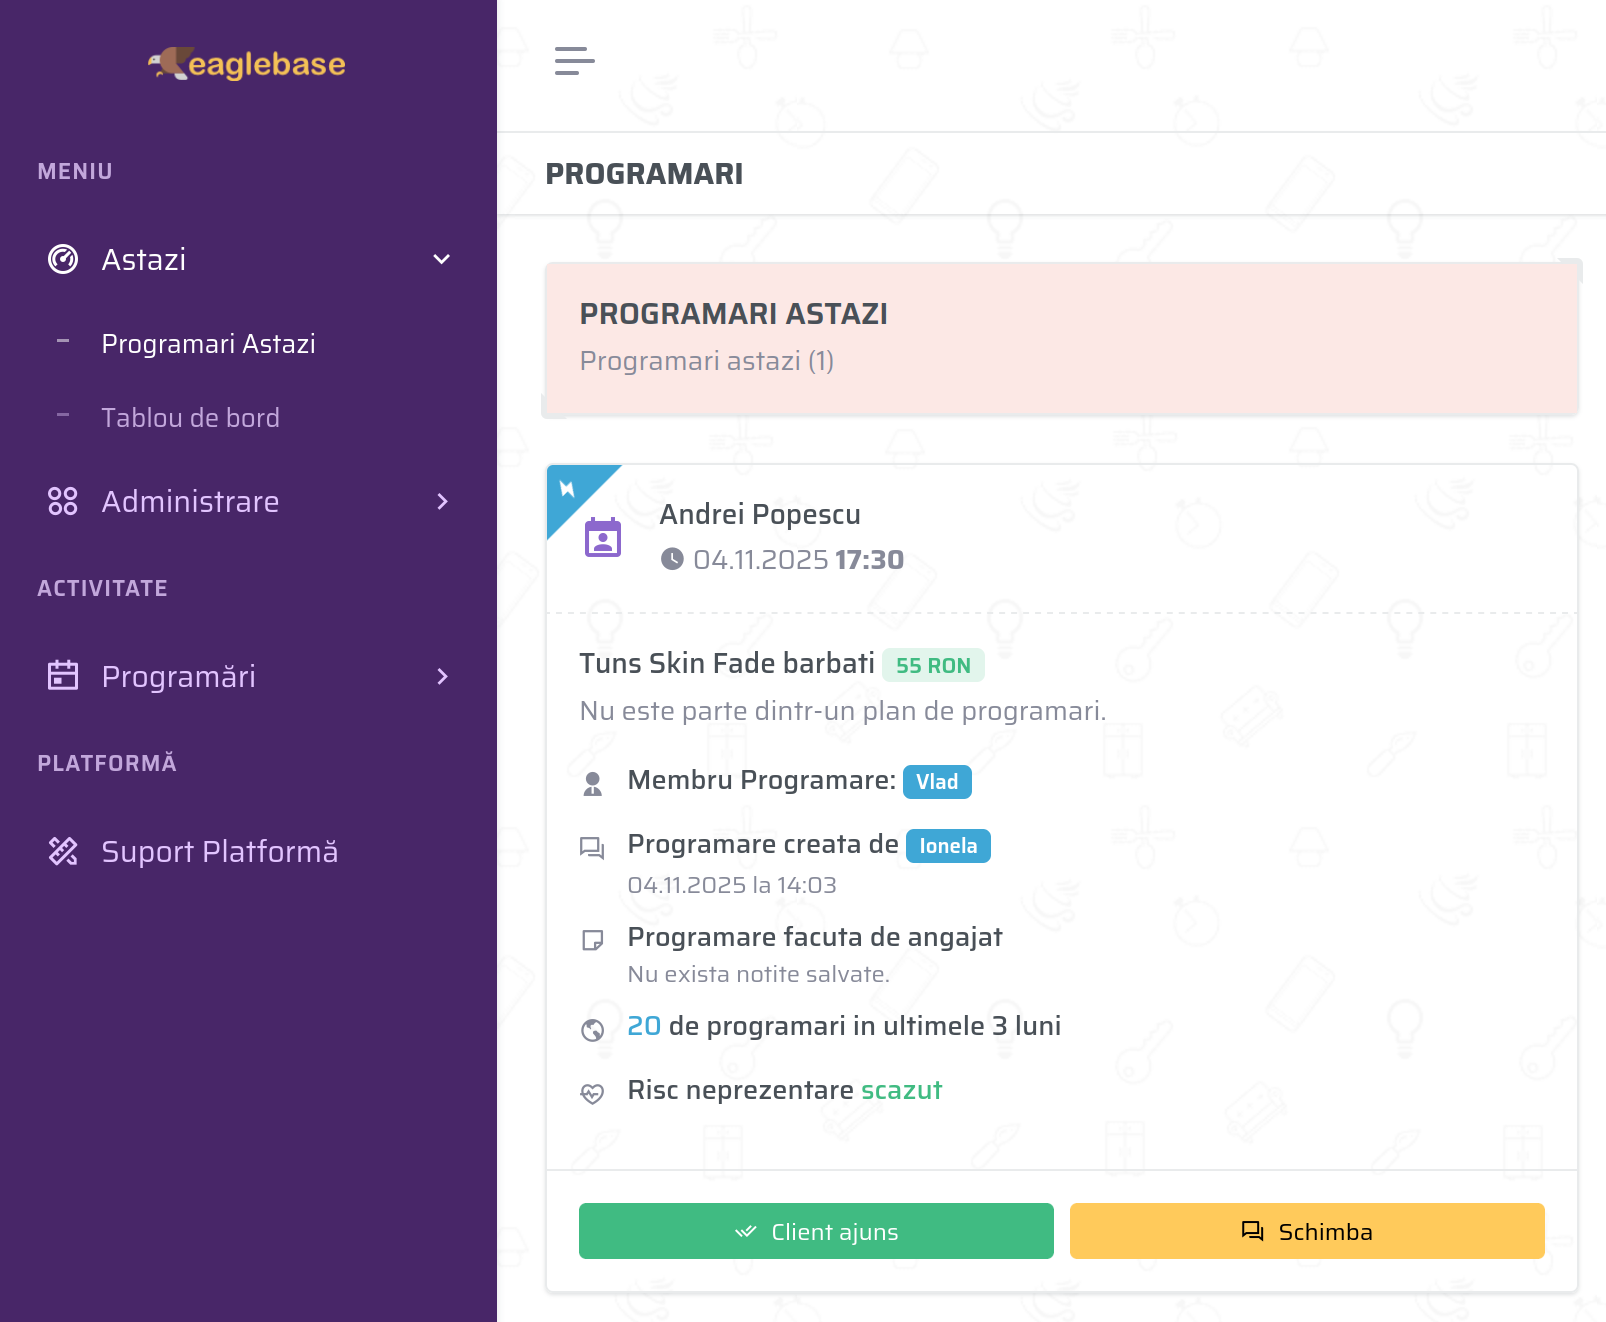Click the Administrare grid icon
This screenshot has width=1606, height=1322.
point(63,501)
